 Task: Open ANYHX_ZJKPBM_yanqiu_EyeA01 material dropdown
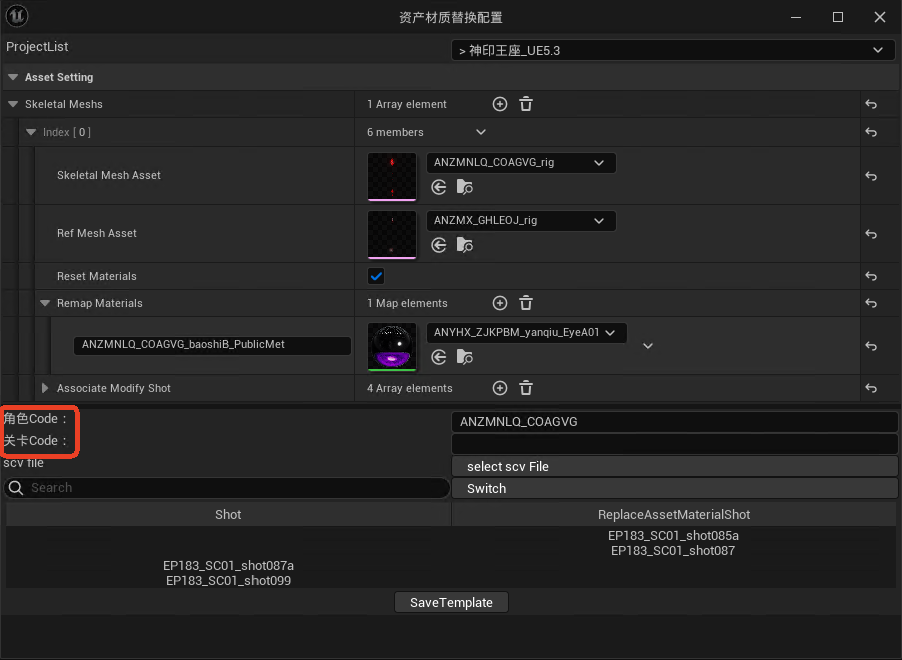click(526, 332)
